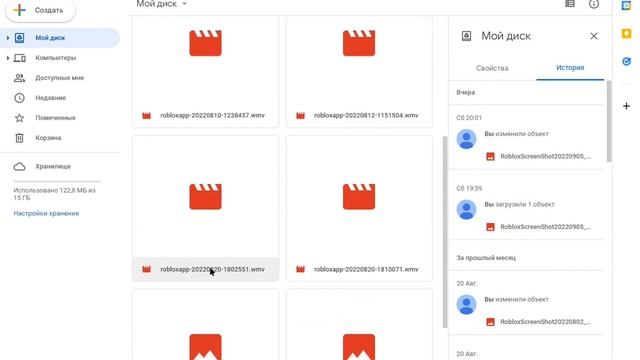Open the Мой диск header dropdown arrow
Image resolution: width=640 pixels, height=360 pixels.
[x=184, y=4]
